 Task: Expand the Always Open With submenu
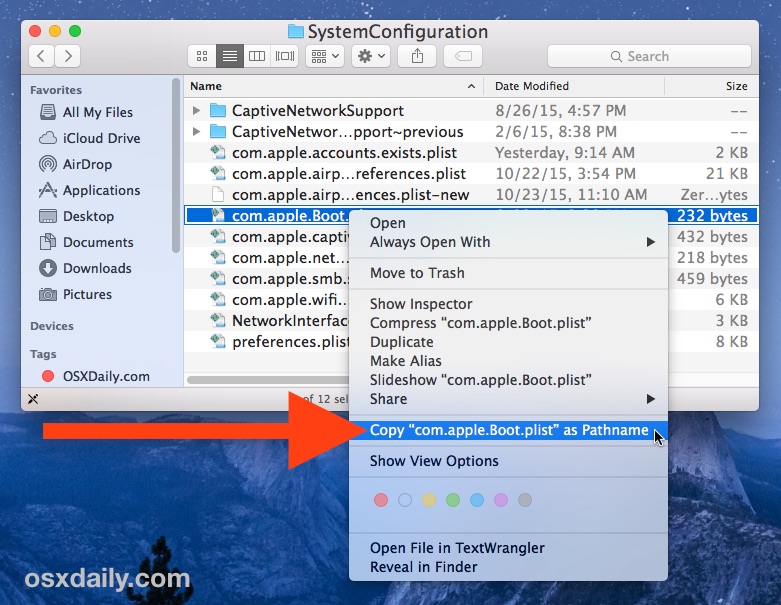[x=508, y=242]
